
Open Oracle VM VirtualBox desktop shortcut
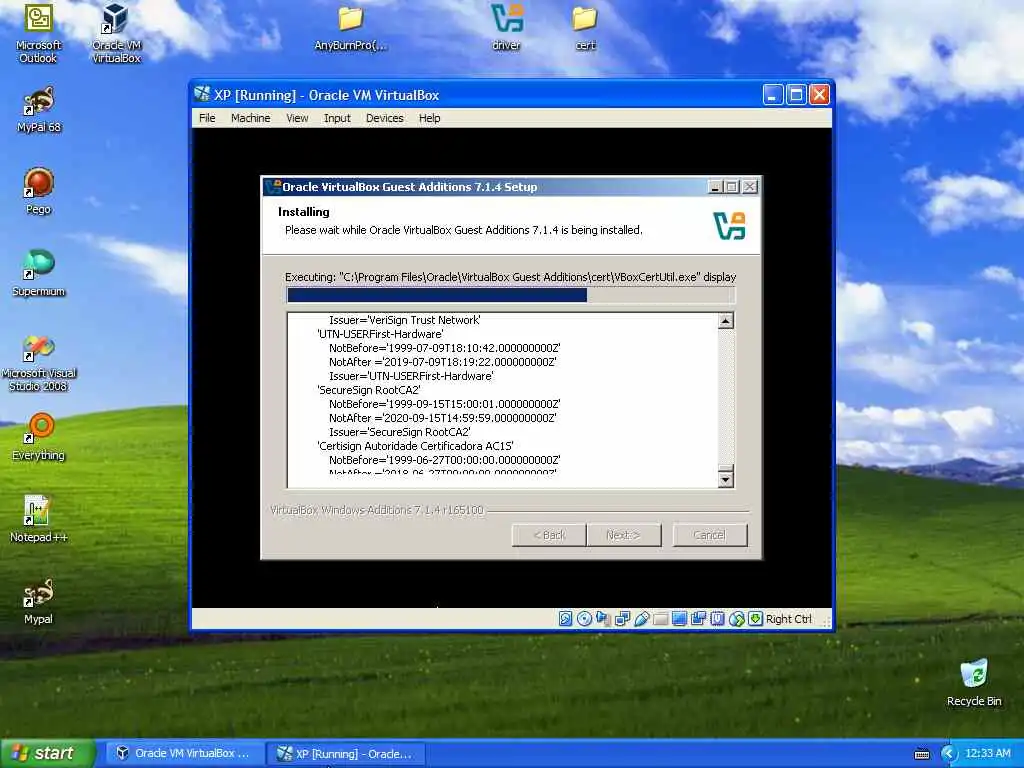pos(116,33)
